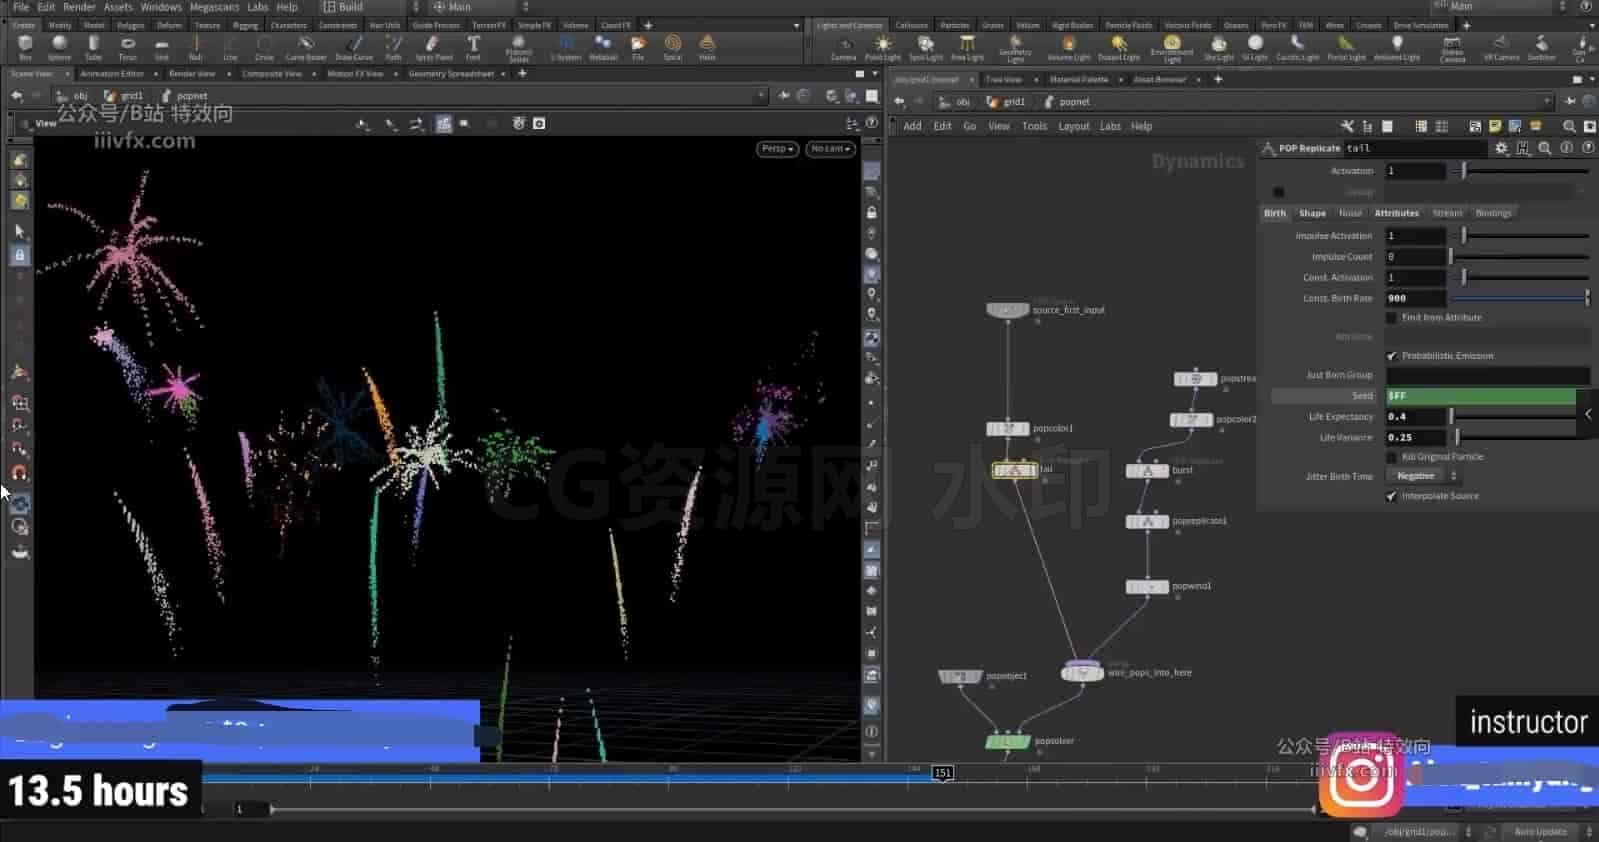Open the Main radial menu dropdown

(x=480, y=7)
